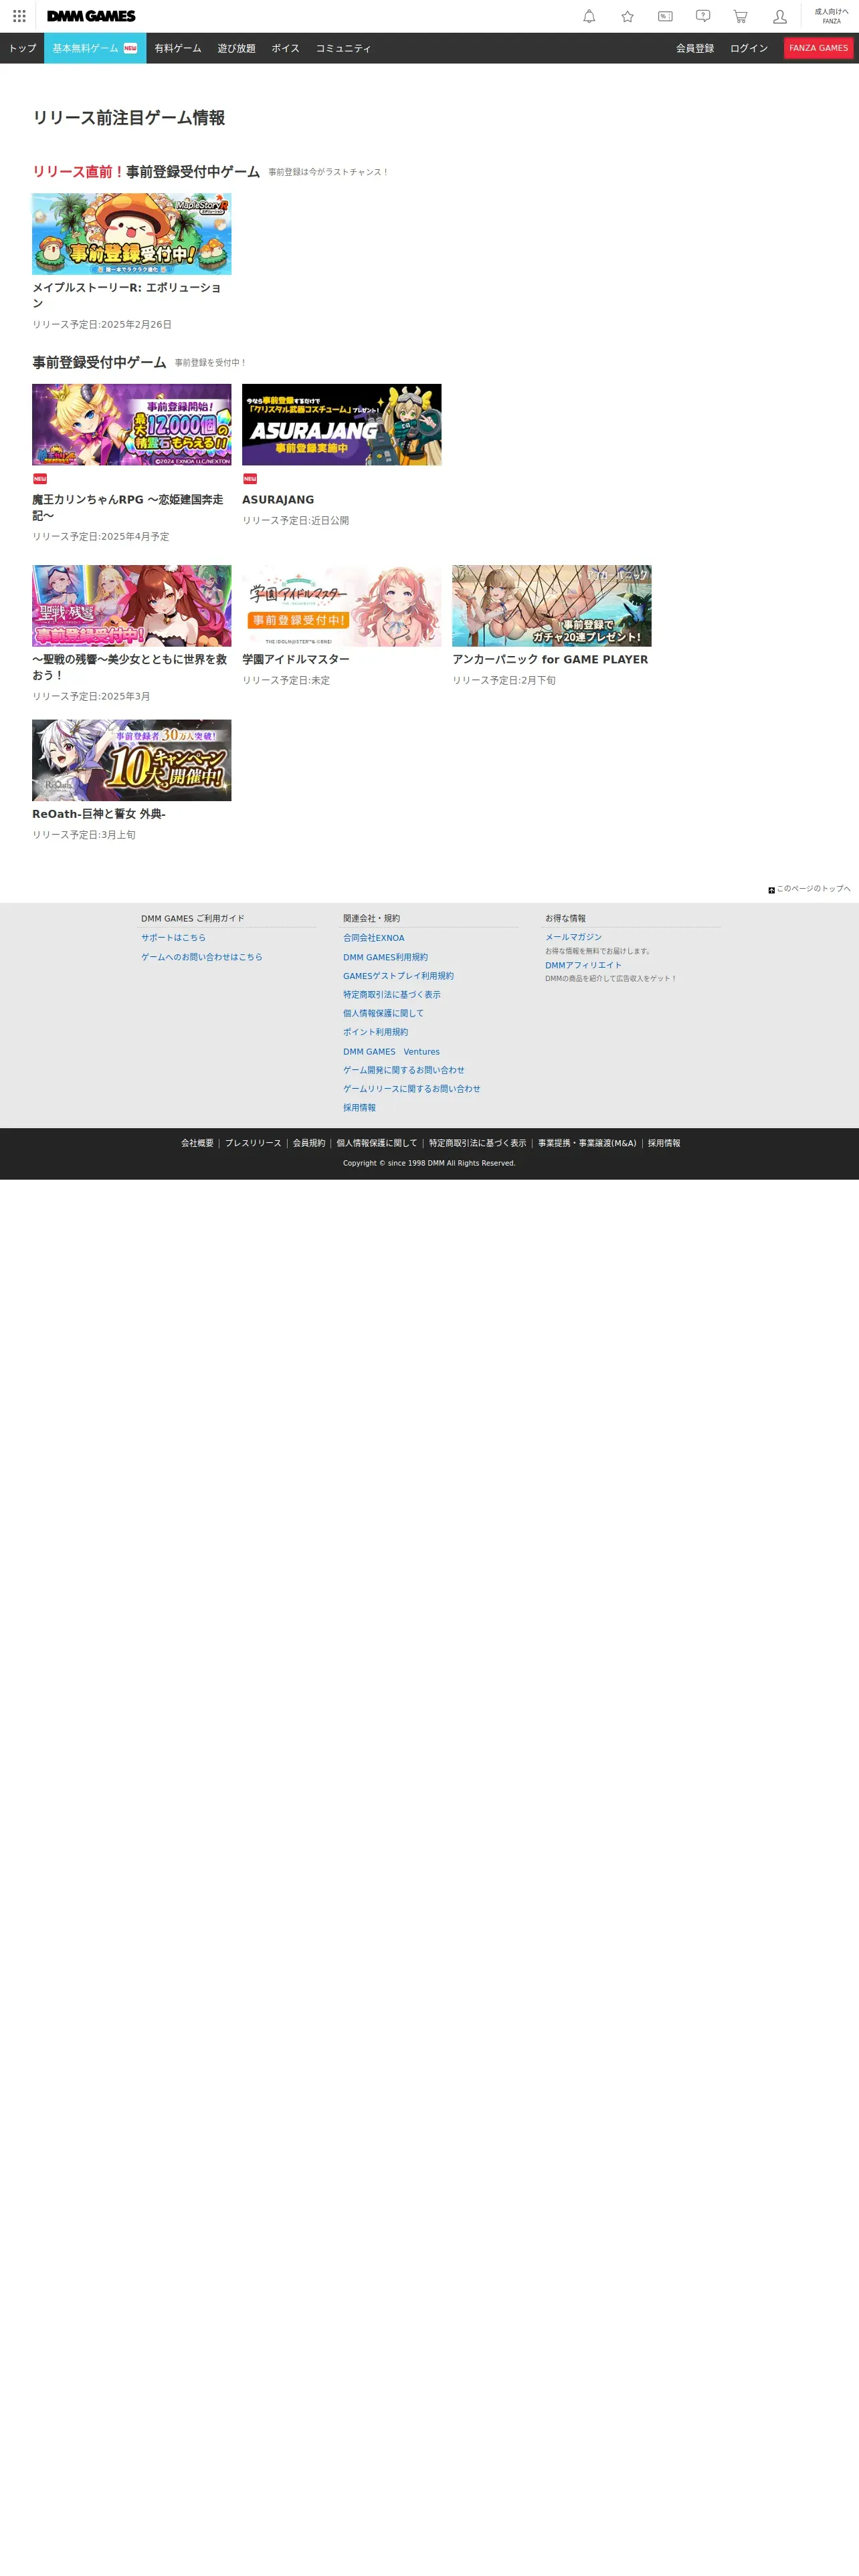Viewport: 859px width, 2576px height.
Task: Open DMM GAMES利用規約 link
Action: click(385, 957)
